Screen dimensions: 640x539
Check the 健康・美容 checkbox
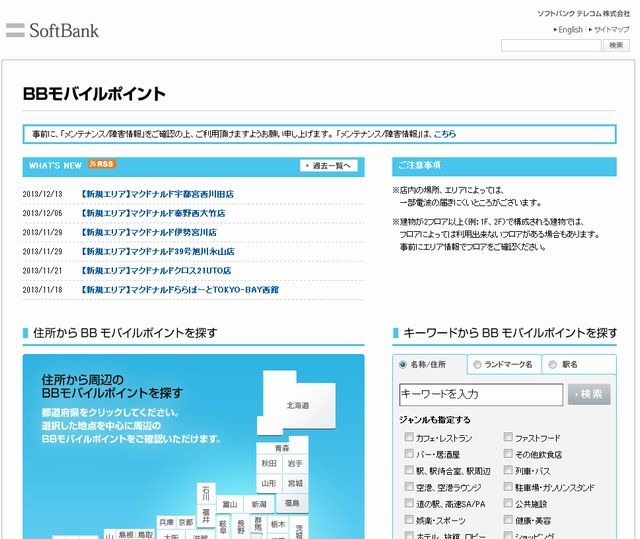(x=508, y=519)
